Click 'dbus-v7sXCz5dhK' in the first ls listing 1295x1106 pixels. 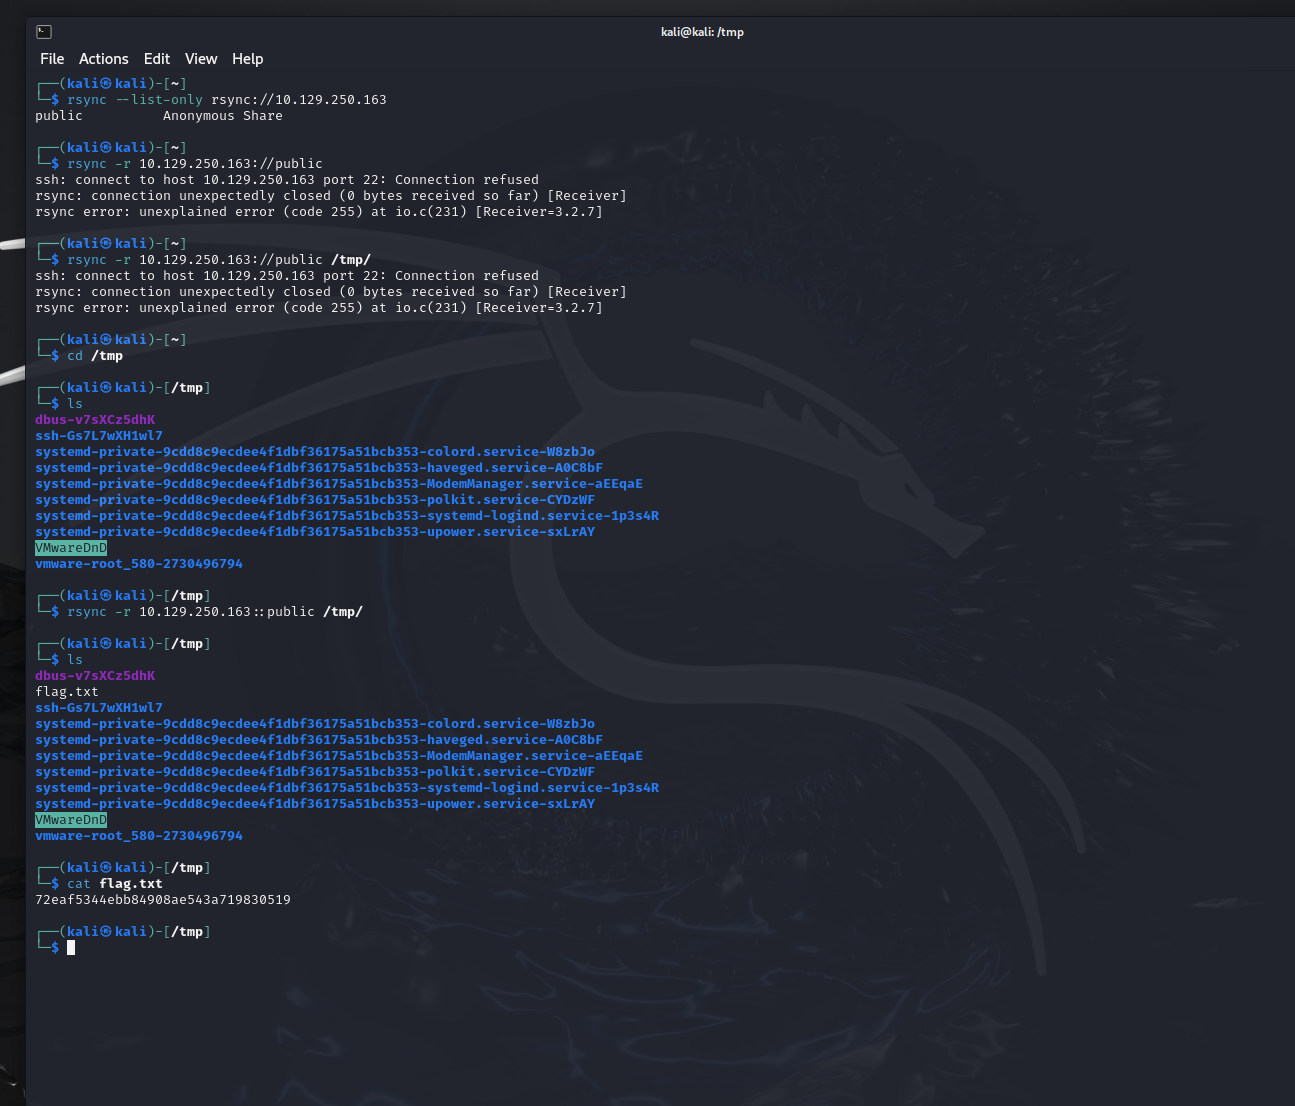(95, 420)
